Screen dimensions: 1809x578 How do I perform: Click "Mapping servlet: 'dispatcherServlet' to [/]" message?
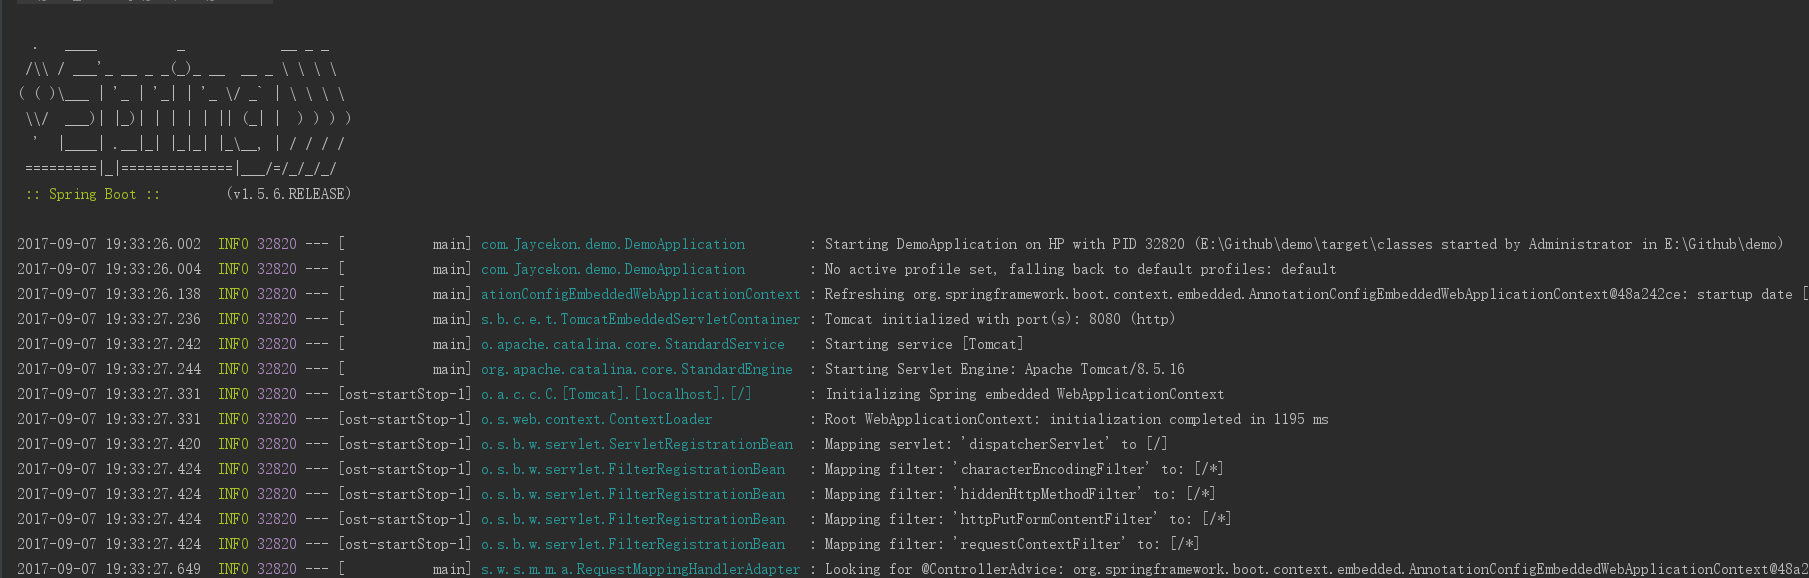(996, 444)
